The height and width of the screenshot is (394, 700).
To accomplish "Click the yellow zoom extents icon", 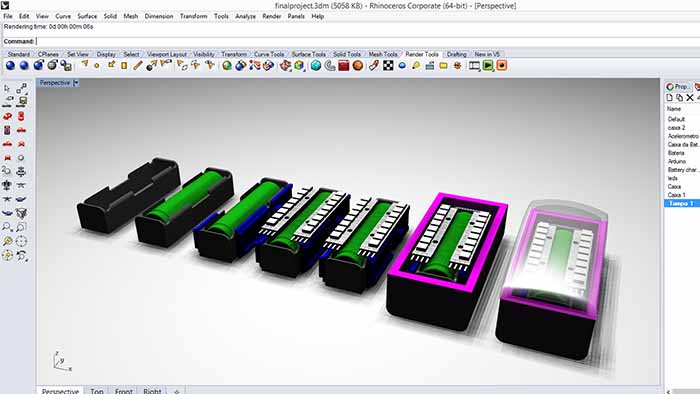I will click(x=7, y=241).
